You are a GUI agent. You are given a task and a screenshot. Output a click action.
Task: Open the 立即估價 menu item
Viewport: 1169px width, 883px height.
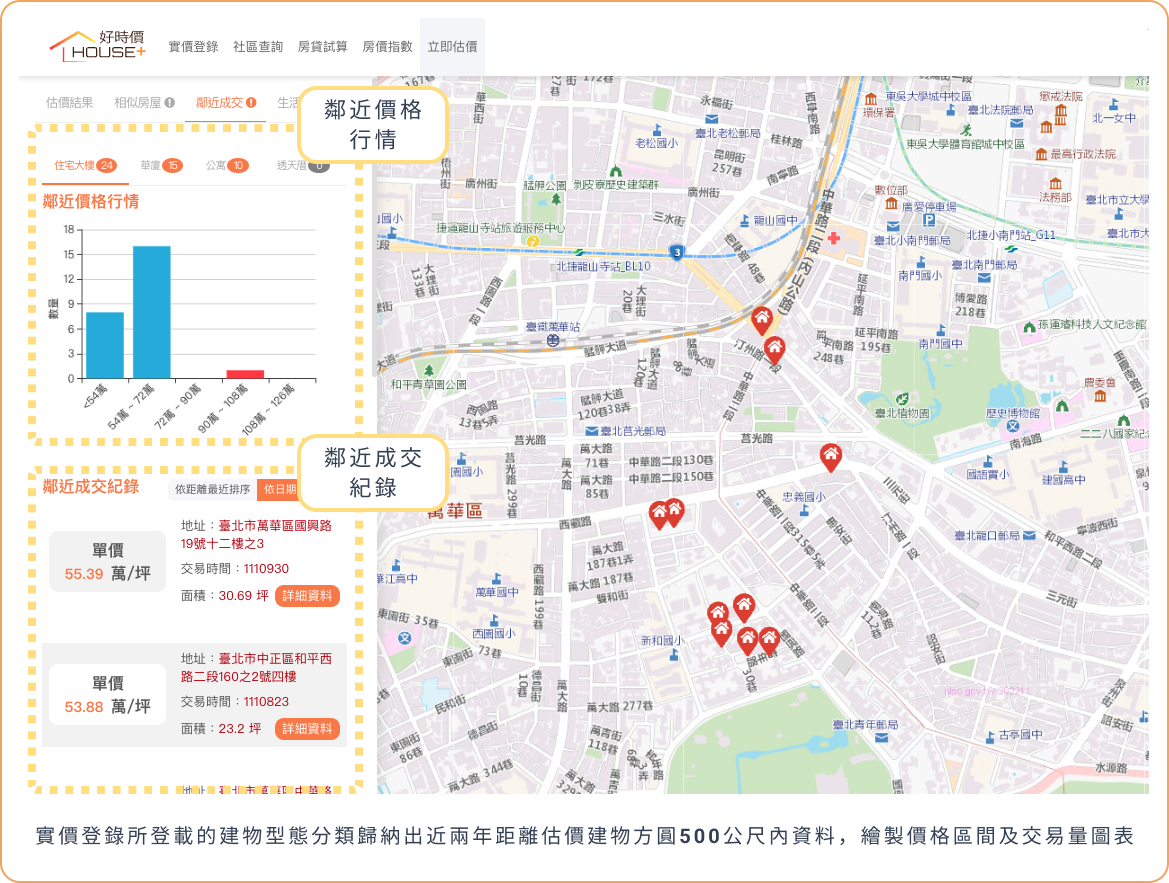pos(452,46)
